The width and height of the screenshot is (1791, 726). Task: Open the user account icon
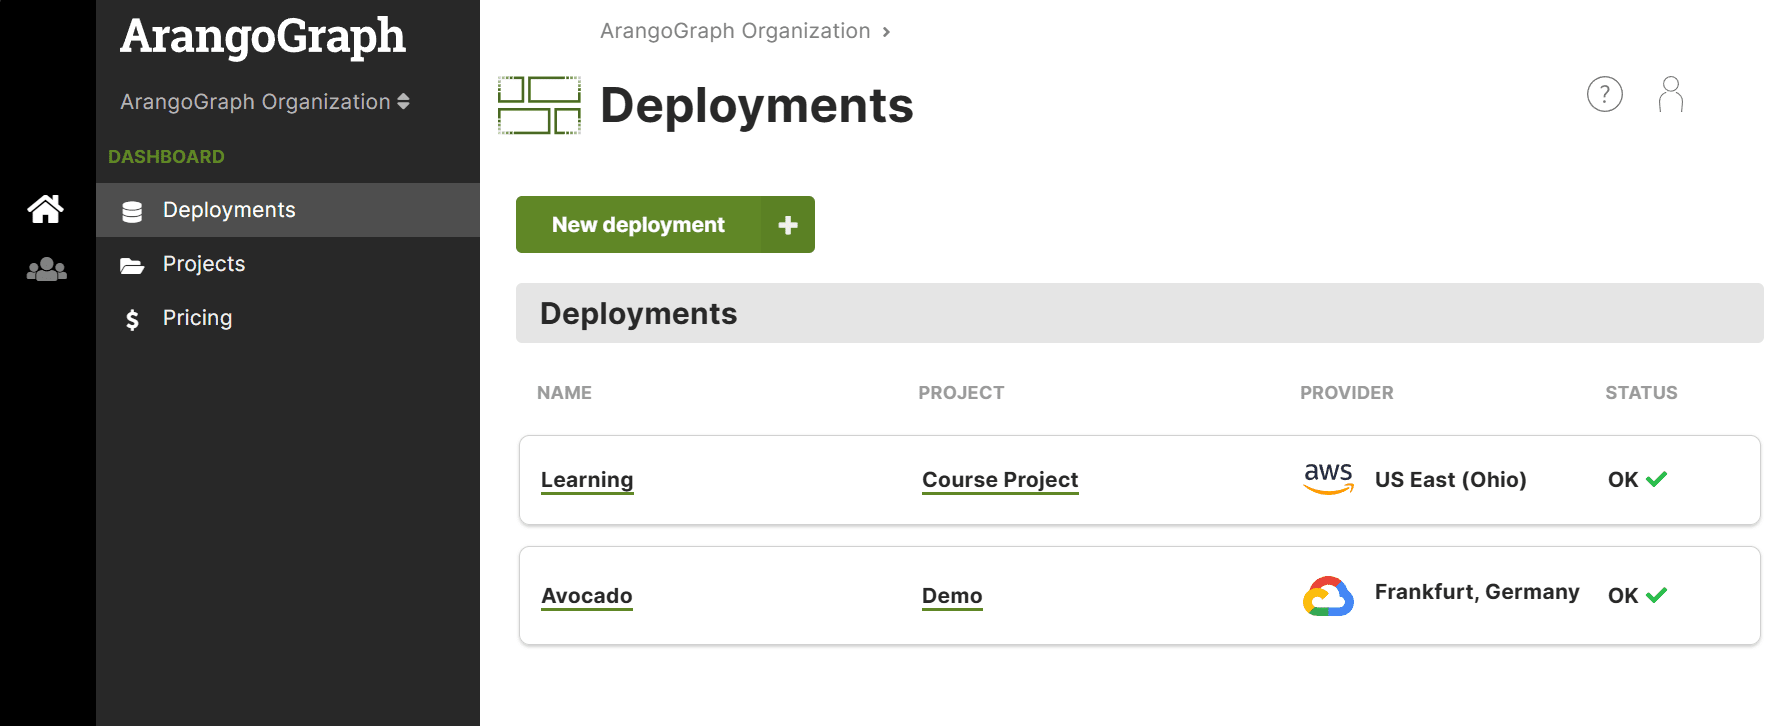pyautogui.click(x=1671, y=94)
